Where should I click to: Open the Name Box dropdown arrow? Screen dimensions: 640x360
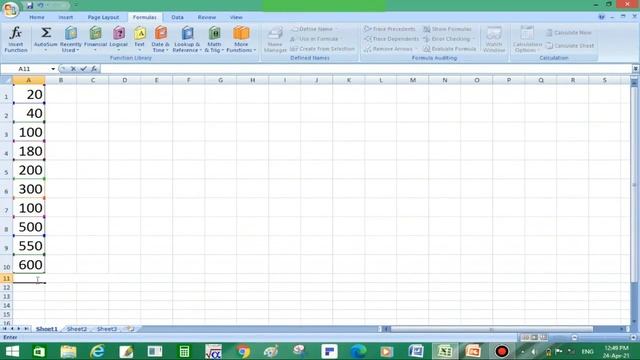53,69
